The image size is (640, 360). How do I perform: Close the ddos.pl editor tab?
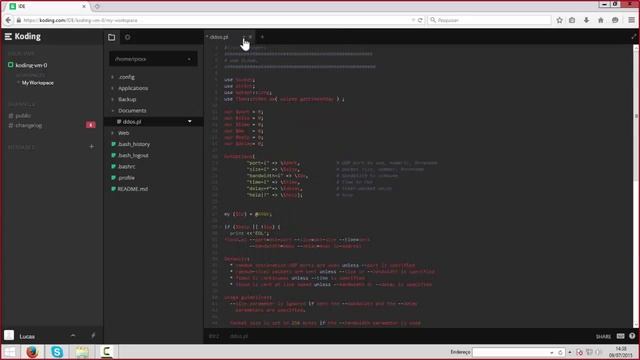(251, 37)
